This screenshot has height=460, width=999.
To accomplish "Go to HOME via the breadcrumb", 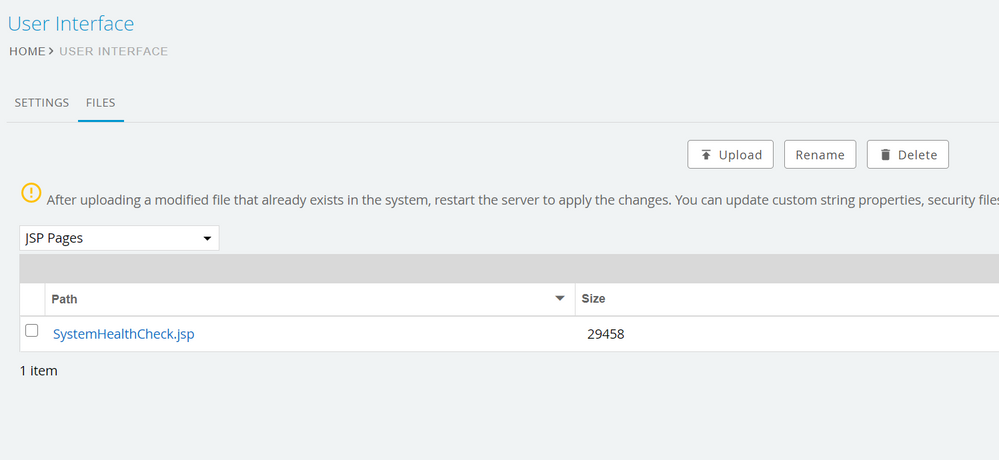I will pos(27,51).
